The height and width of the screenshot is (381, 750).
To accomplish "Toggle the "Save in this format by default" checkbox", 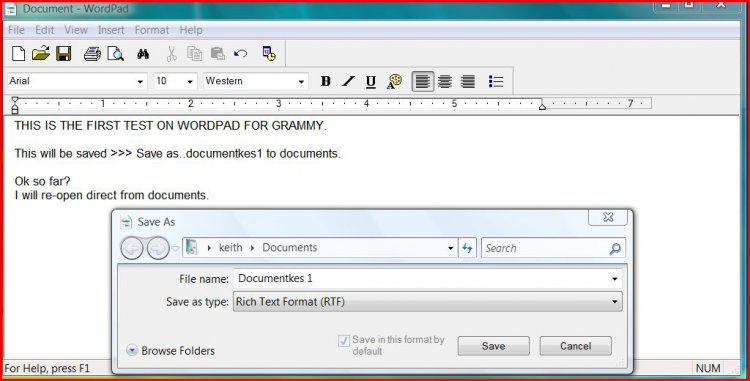I will click(x=344, y=340).
